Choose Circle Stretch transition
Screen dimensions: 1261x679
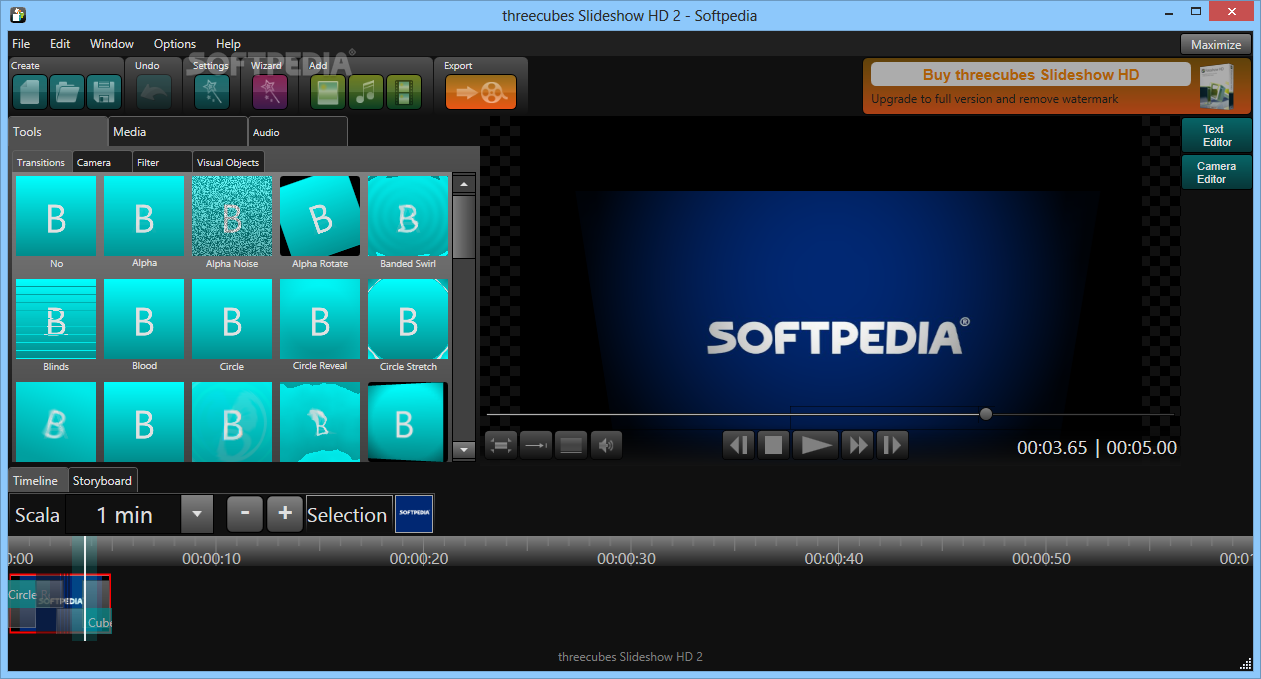(408, 319)
